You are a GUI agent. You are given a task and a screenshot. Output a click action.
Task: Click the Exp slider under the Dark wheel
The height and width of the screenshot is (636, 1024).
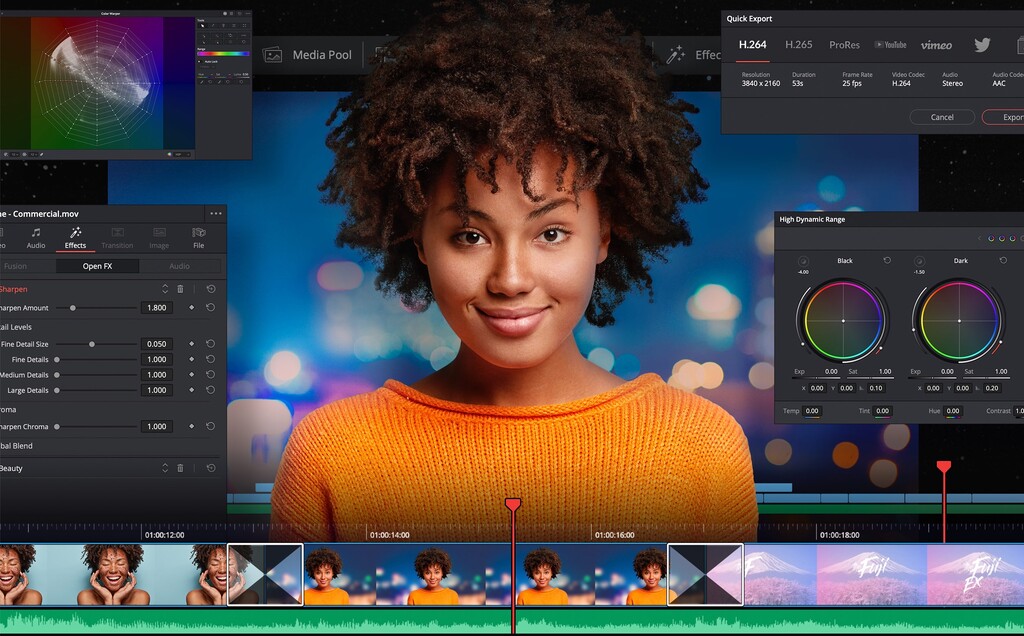[x=934, y=377]
